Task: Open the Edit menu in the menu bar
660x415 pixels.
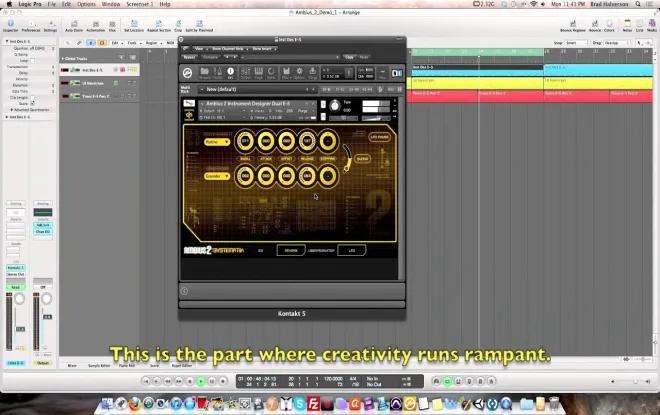Action: click(66, 4)
